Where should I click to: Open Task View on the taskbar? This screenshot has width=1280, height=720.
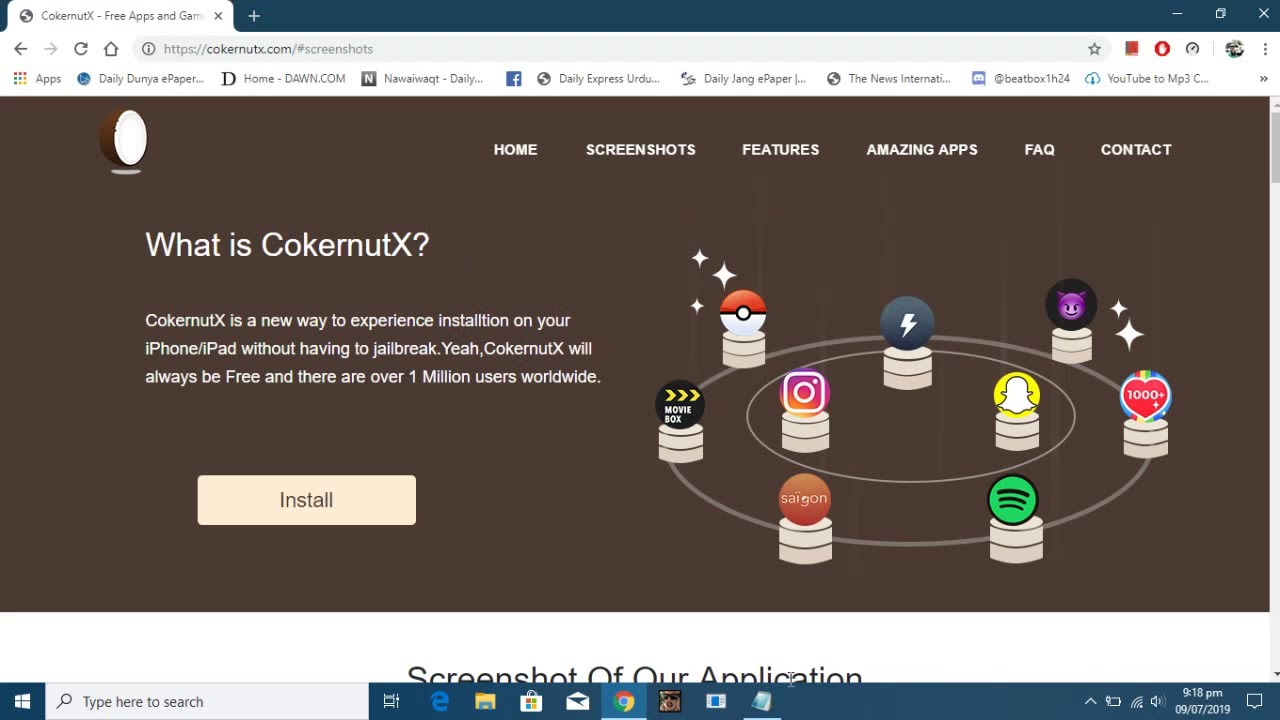tap(391, 701)
